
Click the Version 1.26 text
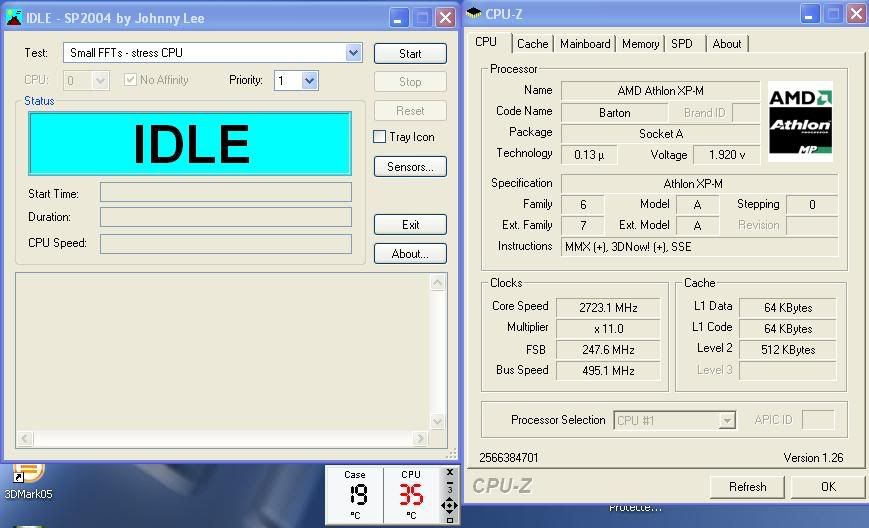pyautogui.click(x=813, y=458)
